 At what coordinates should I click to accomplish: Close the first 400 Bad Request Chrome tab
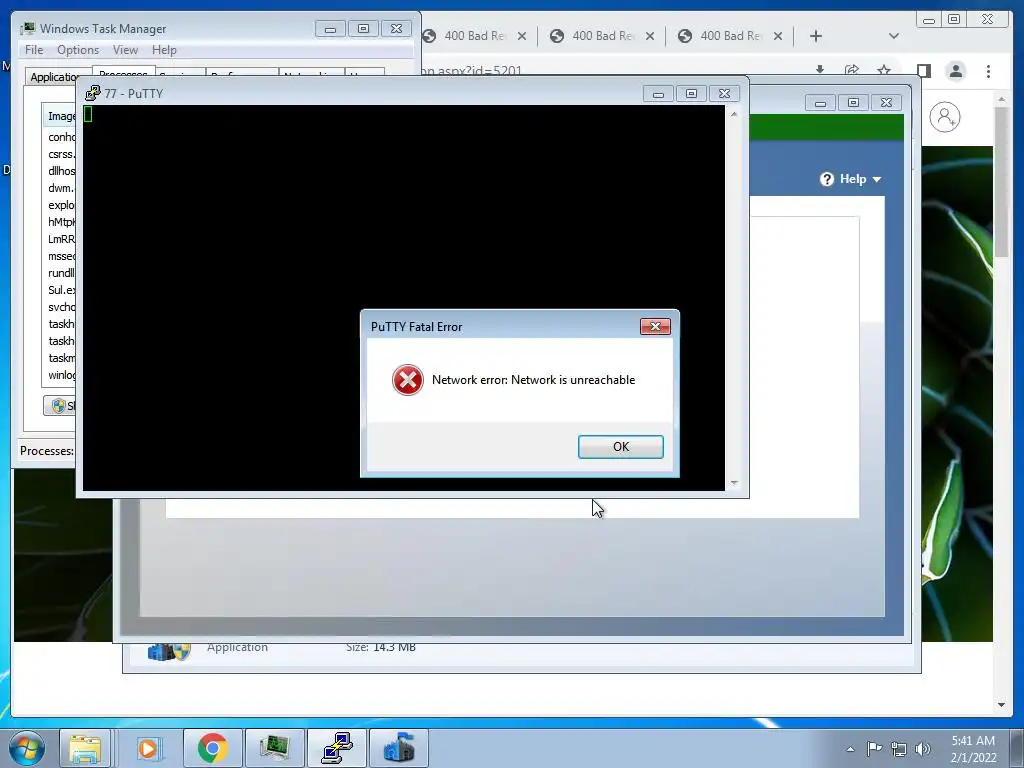coord(522,36)
